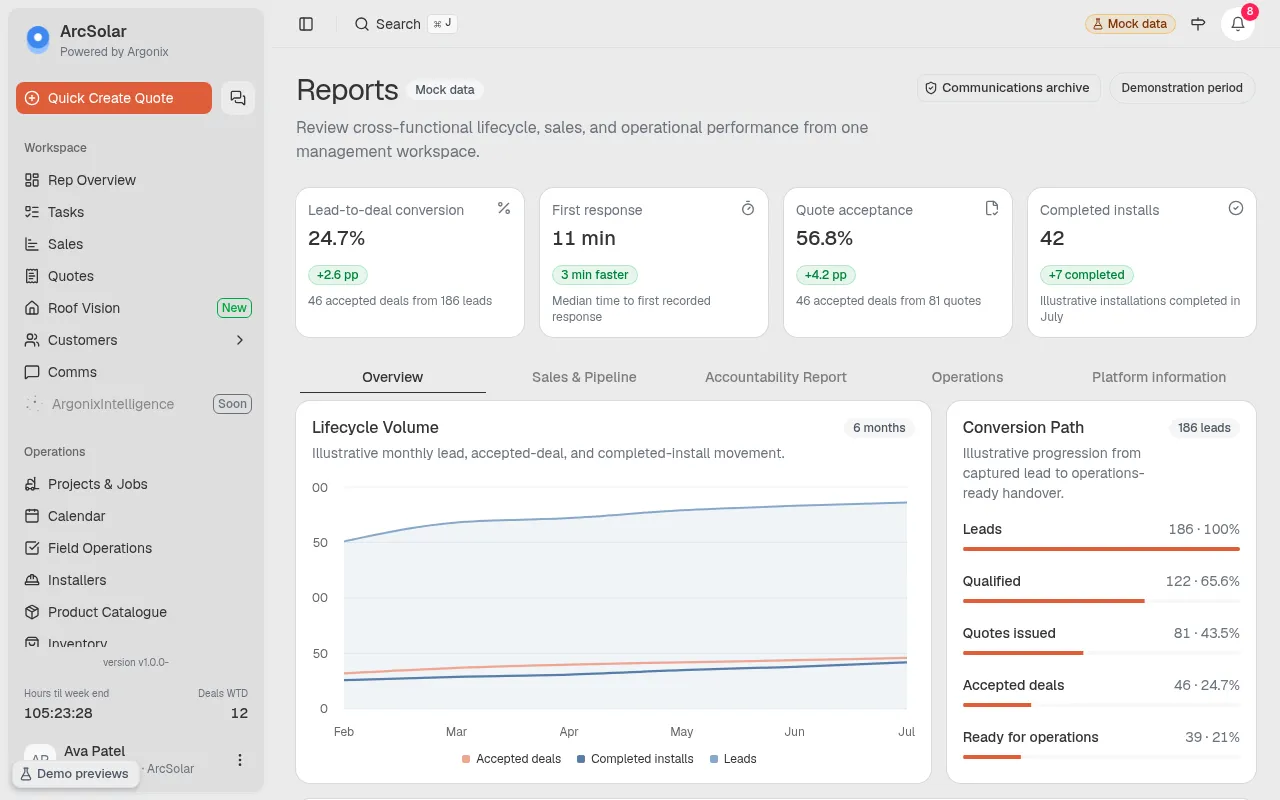Open the Platform information tab
1280x800 pixels.
(1159, 377)
